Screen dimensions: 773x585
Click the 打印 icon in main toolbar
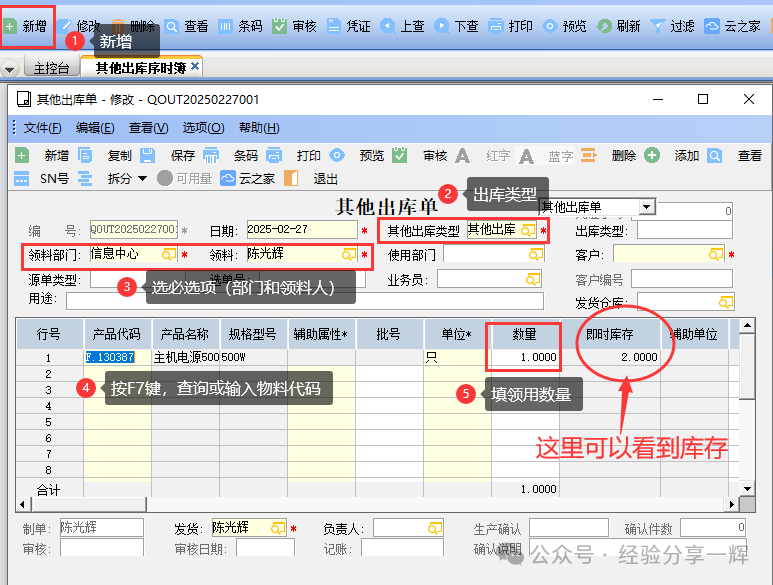click(x=510, y=26)
